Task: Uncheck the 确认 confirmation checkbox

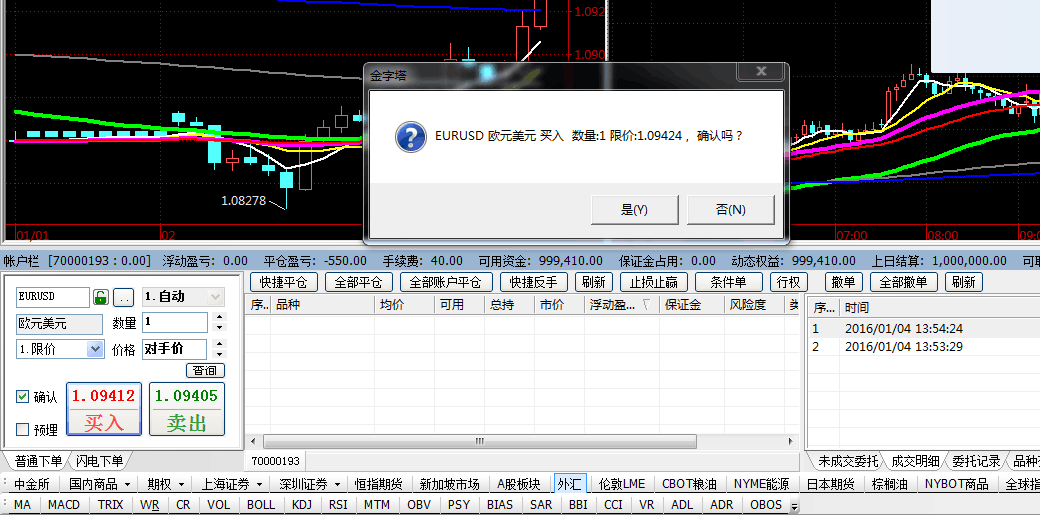Action: [x=23, y=397]
